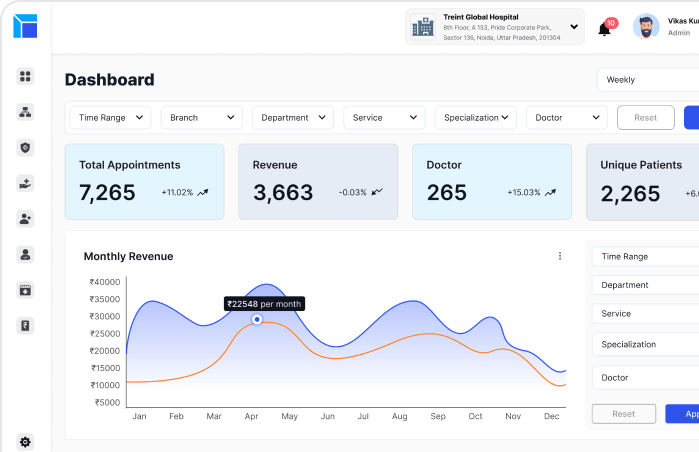This screenshot has height=452, width=699.
Task: Click the organization hierarchy sidebar icon
Action: pos(26,112)
